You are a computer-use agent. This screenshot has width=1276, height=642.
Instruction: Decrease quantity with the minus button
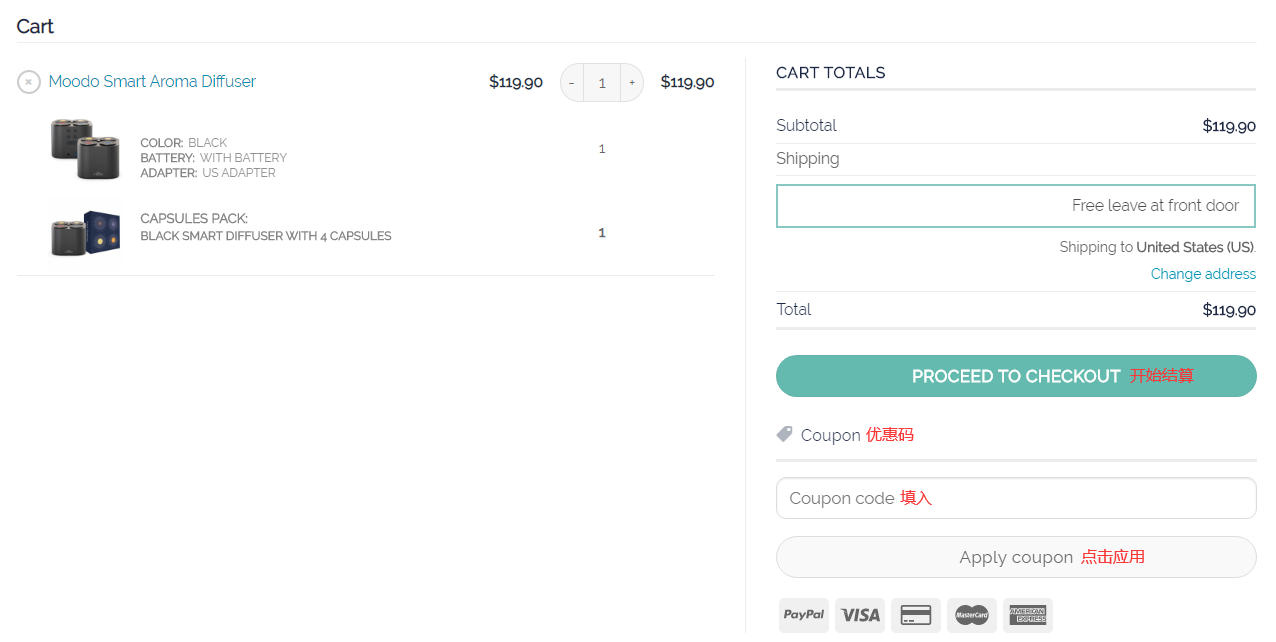[x=572, y=83]
